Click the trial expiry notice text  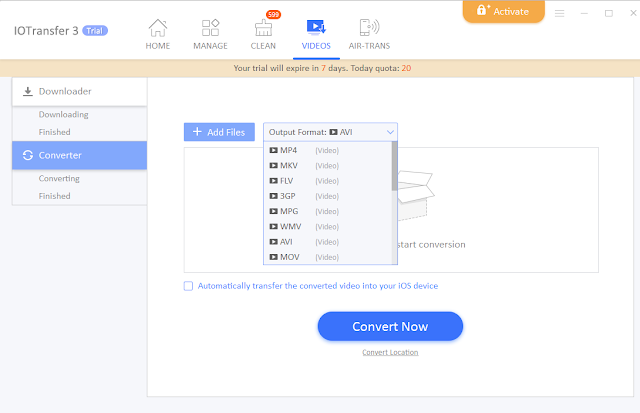click(x=322, y=68)
